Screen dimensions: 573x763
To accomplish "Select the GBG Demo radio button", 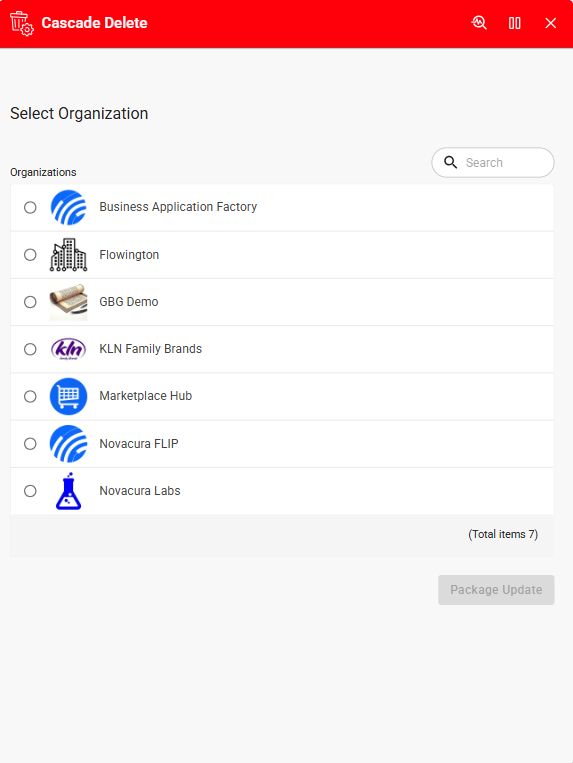I will 30,302.
